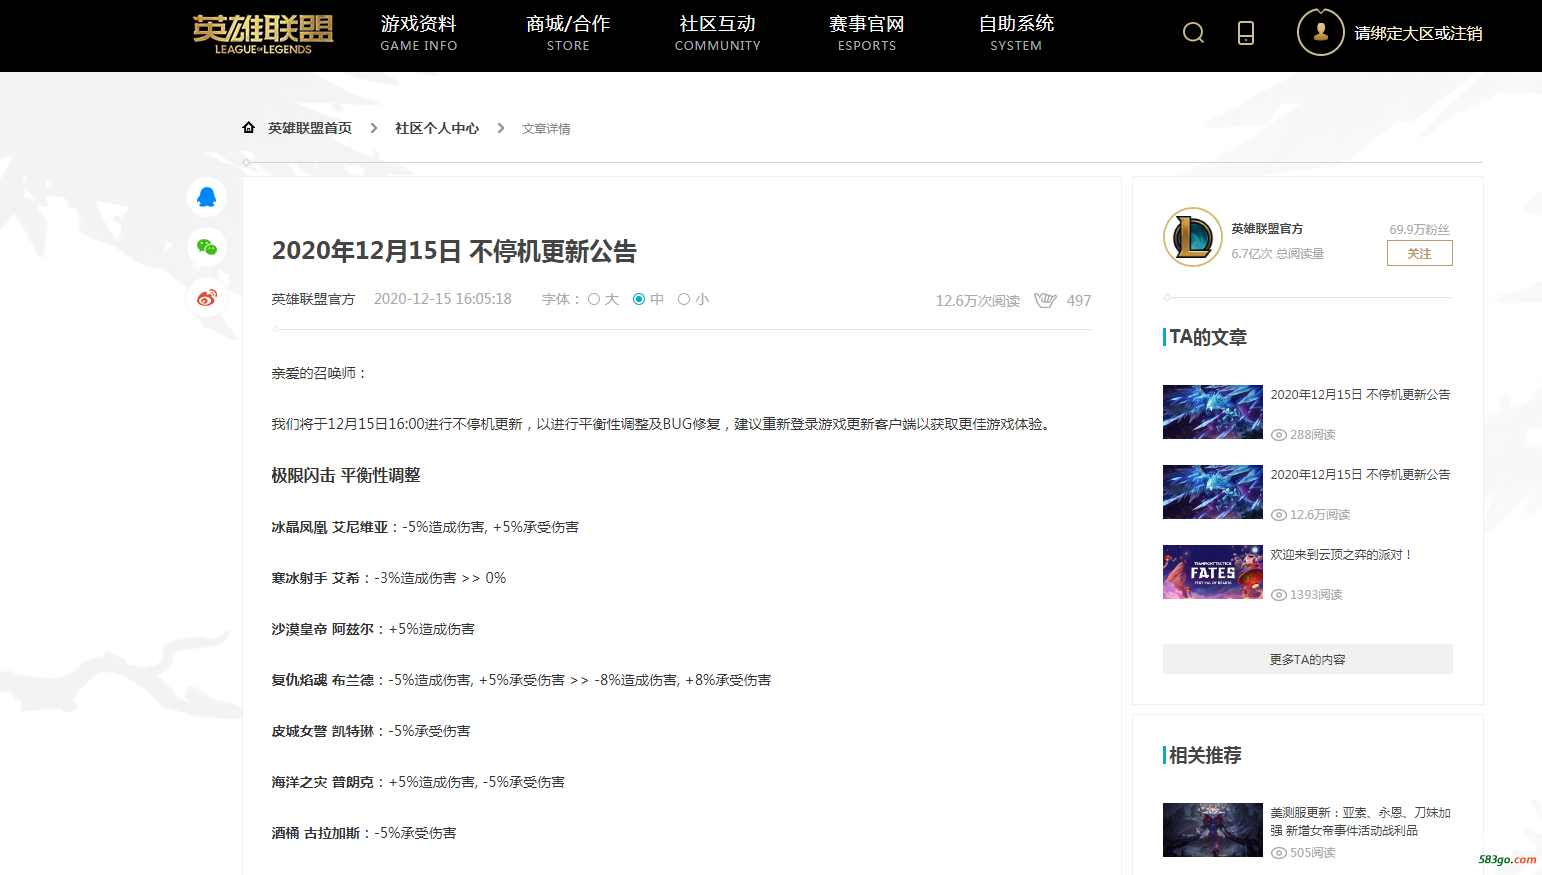This screenshot has height=875, width=1542.
Task: Share article via Weibo icon
Action: point(207,297)
